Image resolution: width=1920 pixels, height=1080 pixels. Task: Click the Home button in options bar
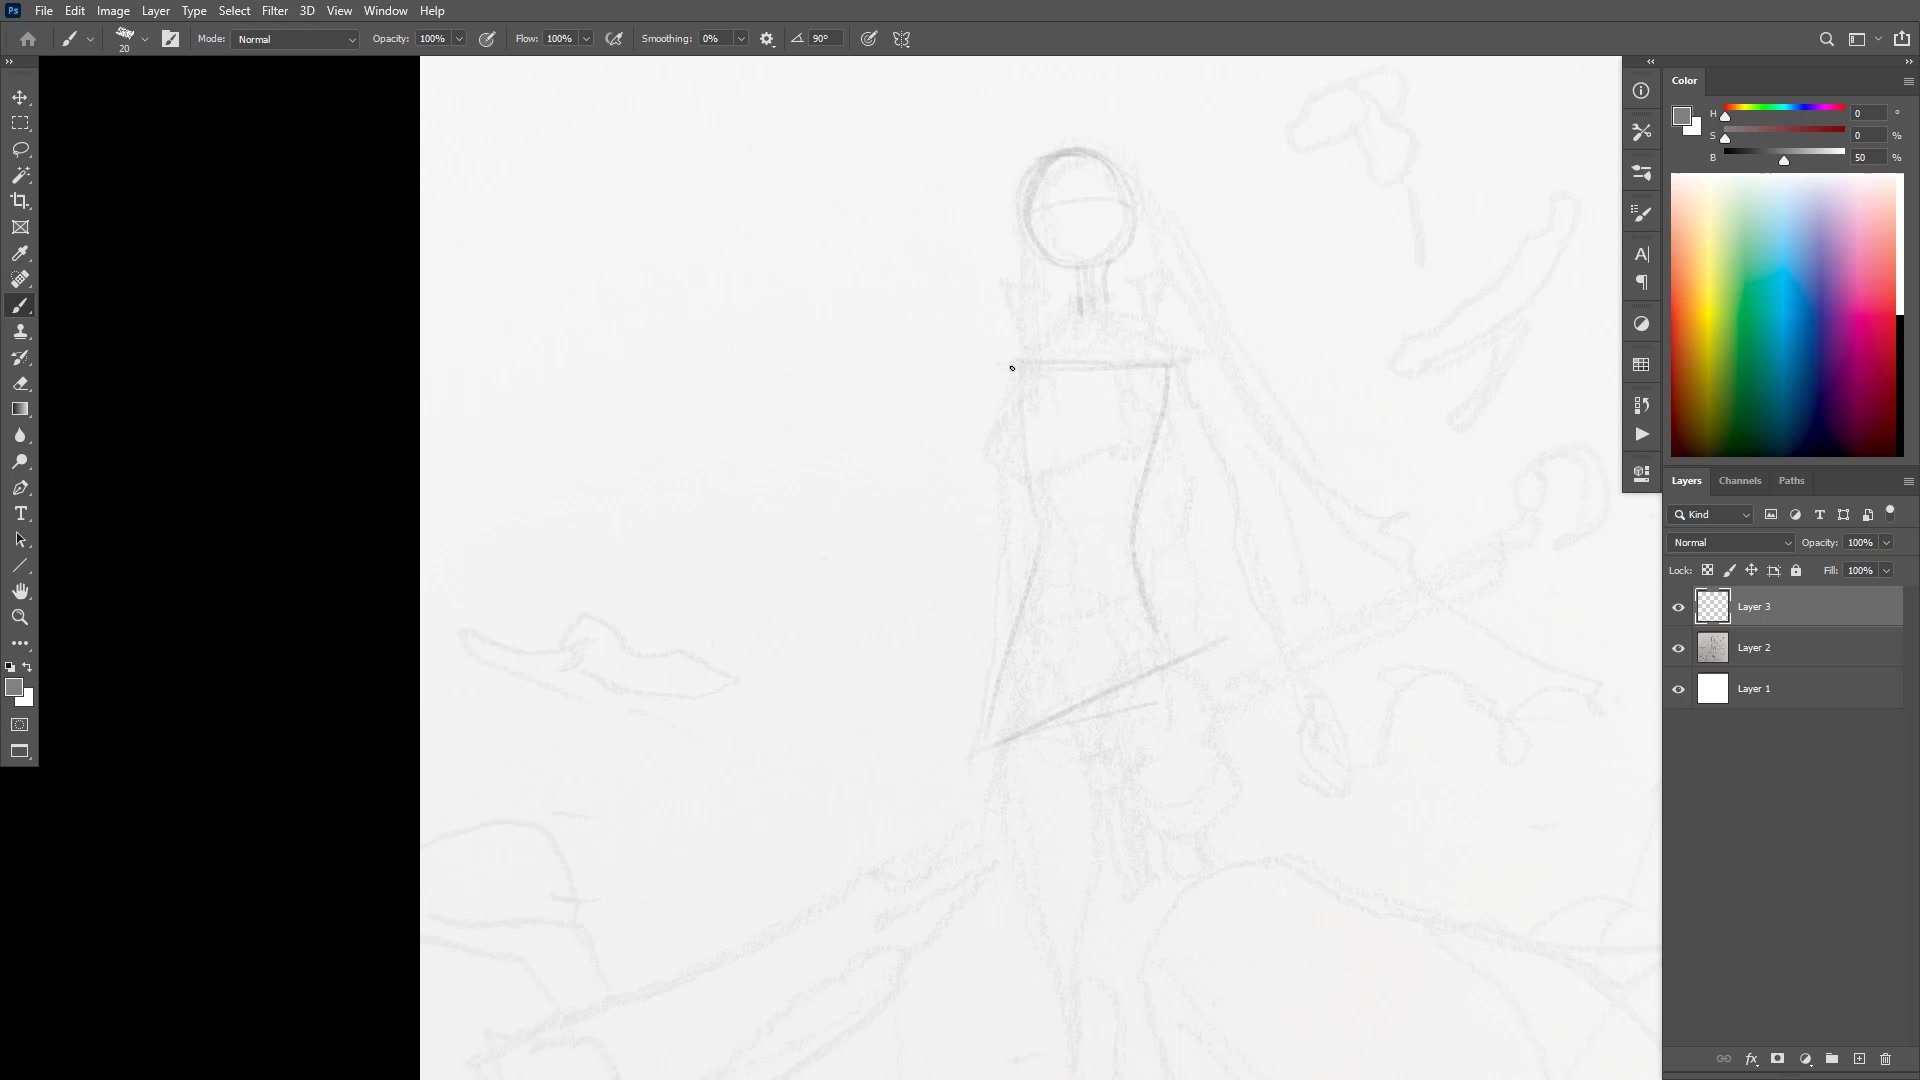click(x=28, y=39)
